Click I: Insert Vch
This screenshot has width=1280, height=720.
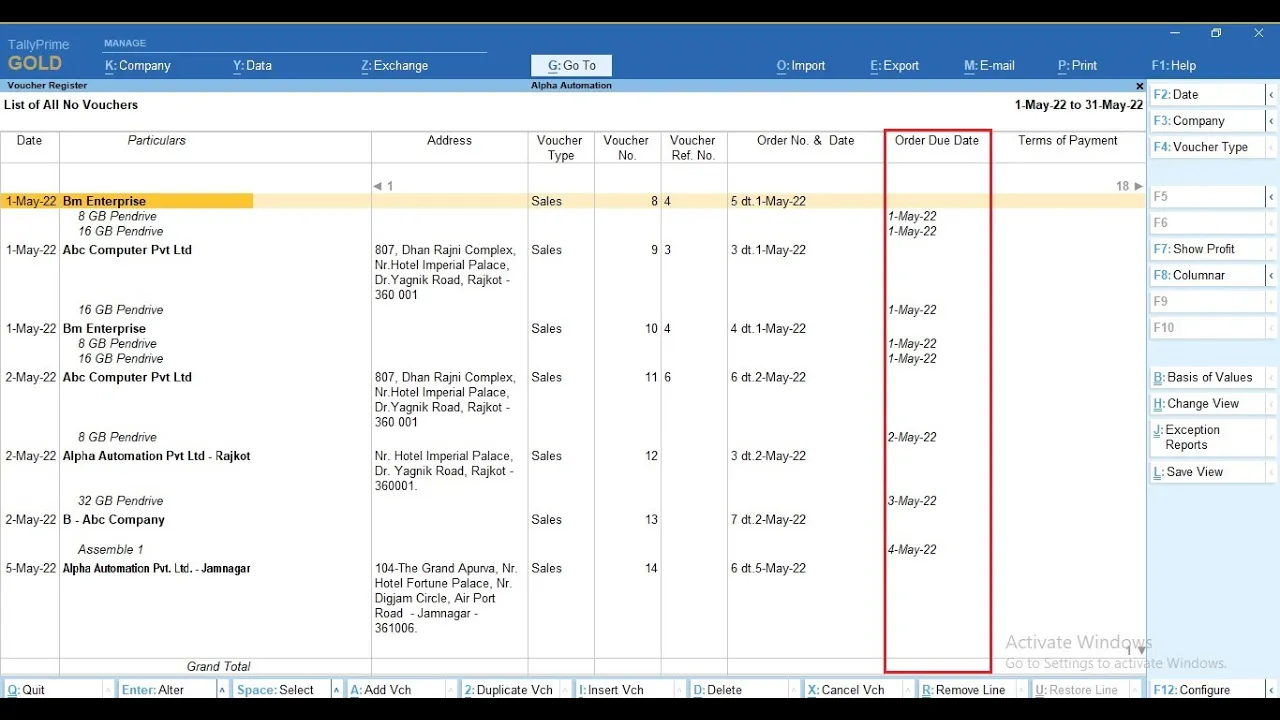(624, 690)
